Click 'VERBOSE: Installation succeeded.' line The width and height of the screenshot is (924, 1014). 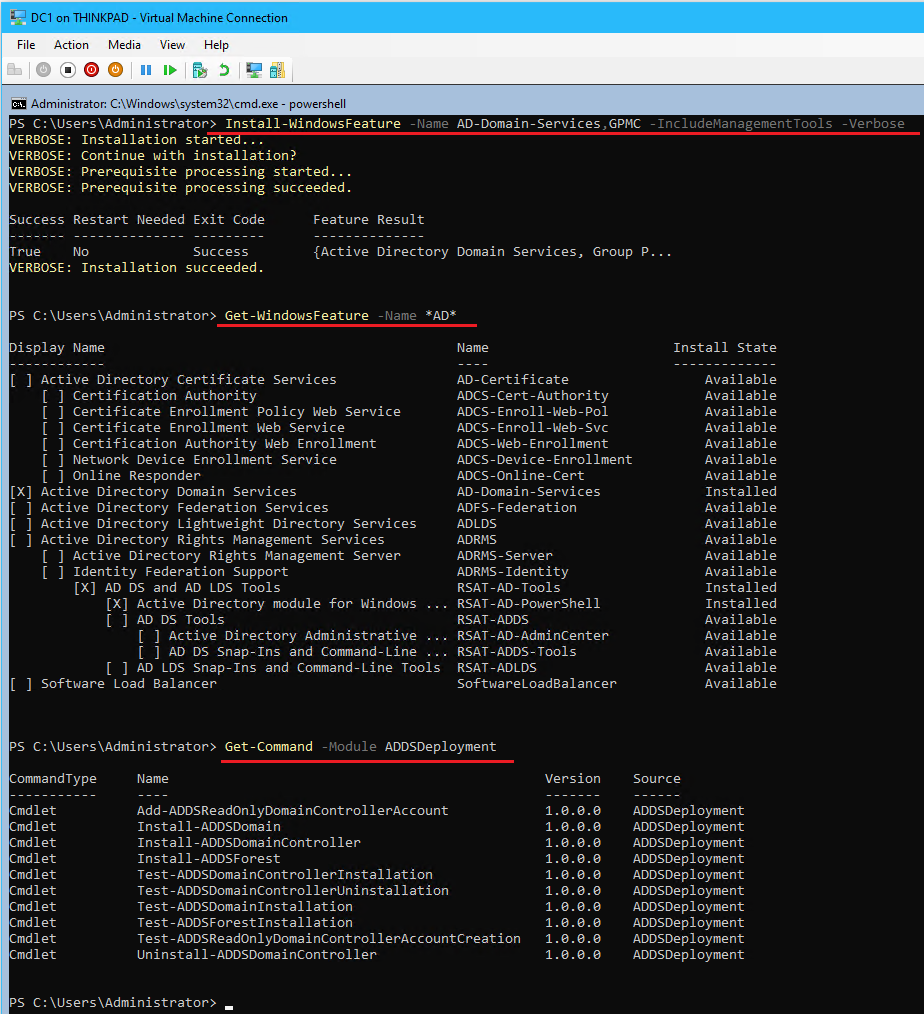click(x=136, y=268)
